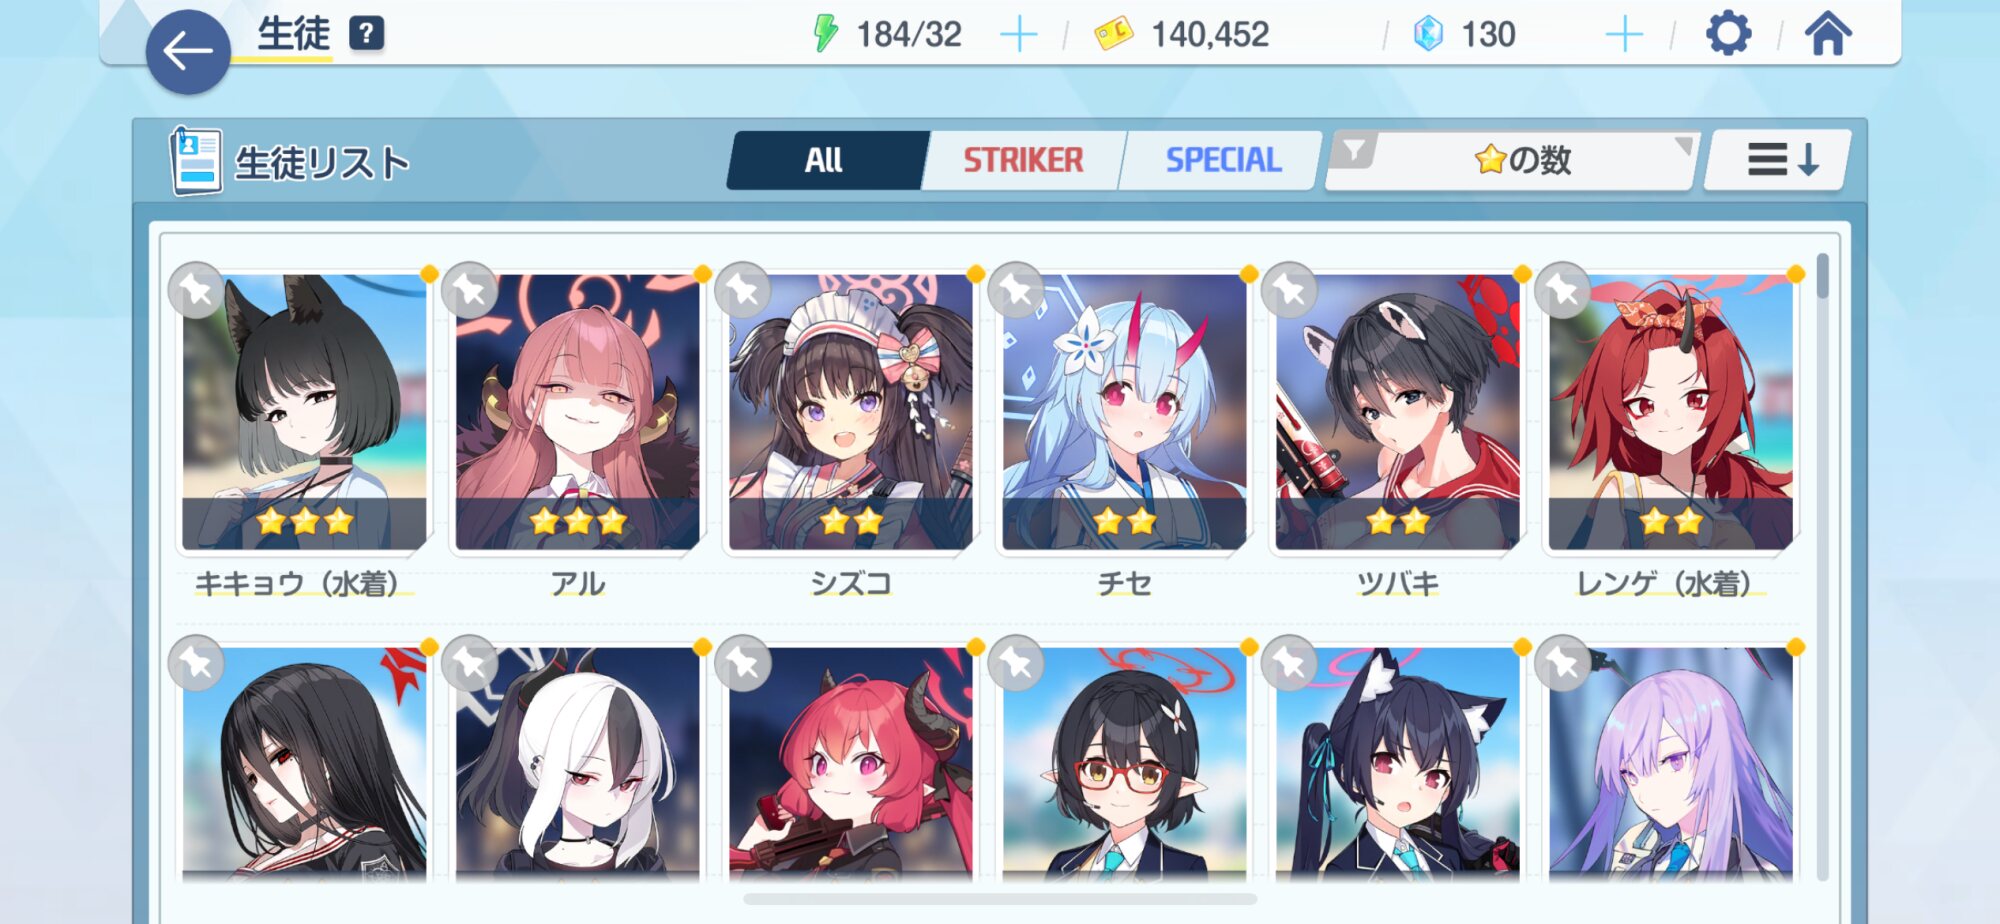Click the green energy bolt icon
This screenshot has height=924, width=2000.
825,34
